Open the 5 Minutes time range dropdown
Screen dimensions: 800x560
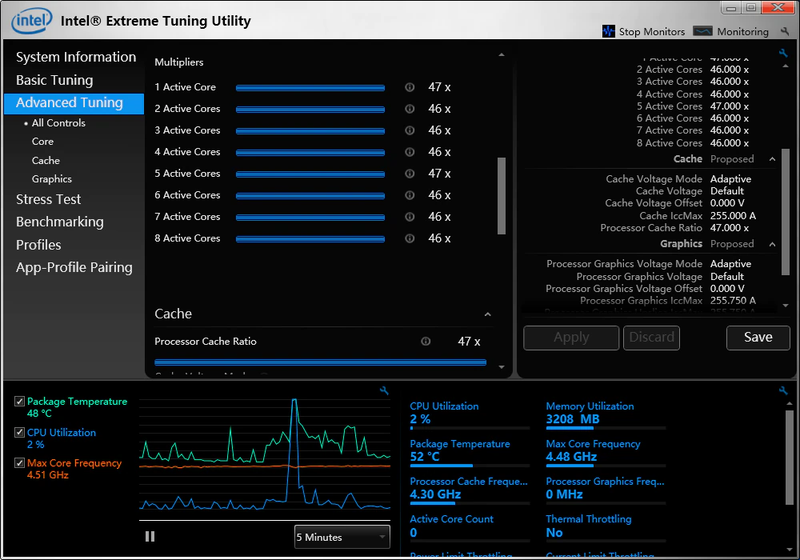click(341, 537)
